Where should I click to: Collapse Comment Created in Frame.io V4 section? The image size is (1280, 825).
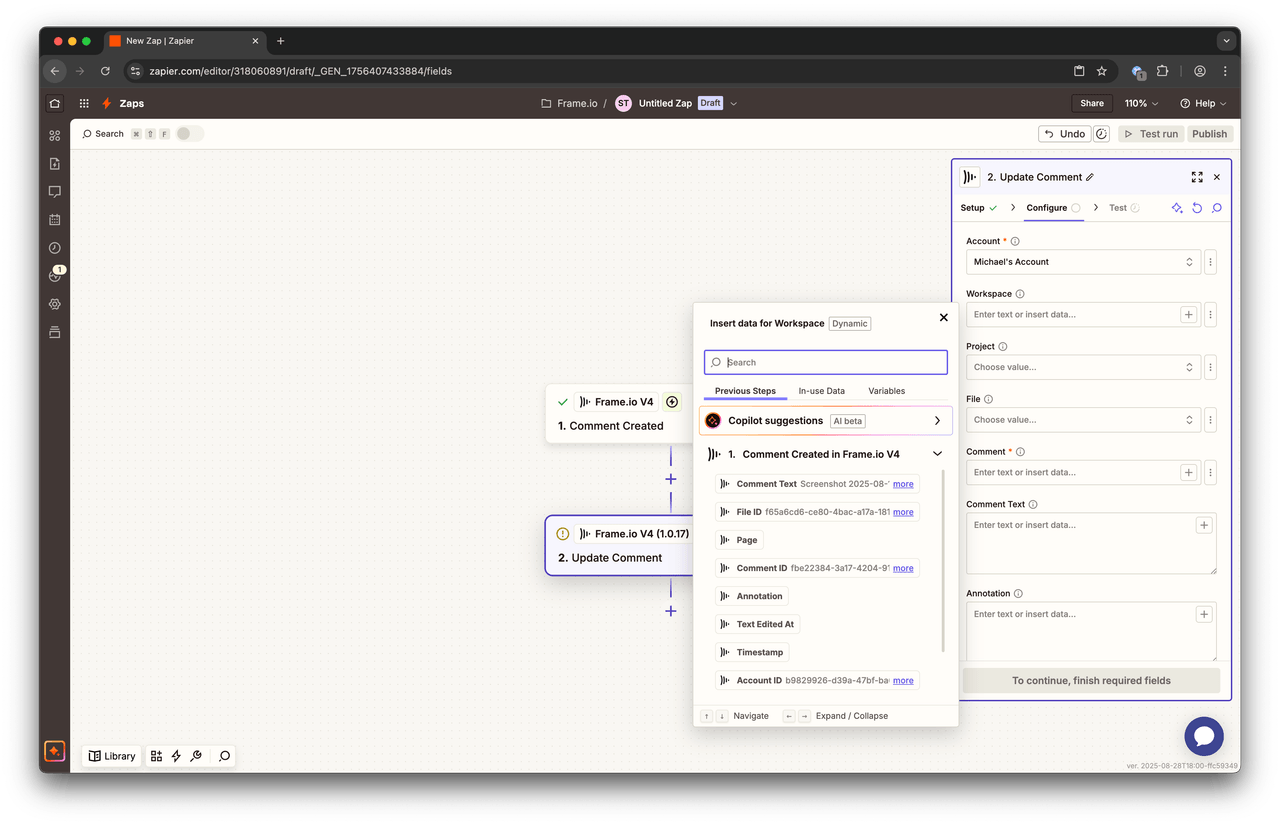tap(937, 454)
